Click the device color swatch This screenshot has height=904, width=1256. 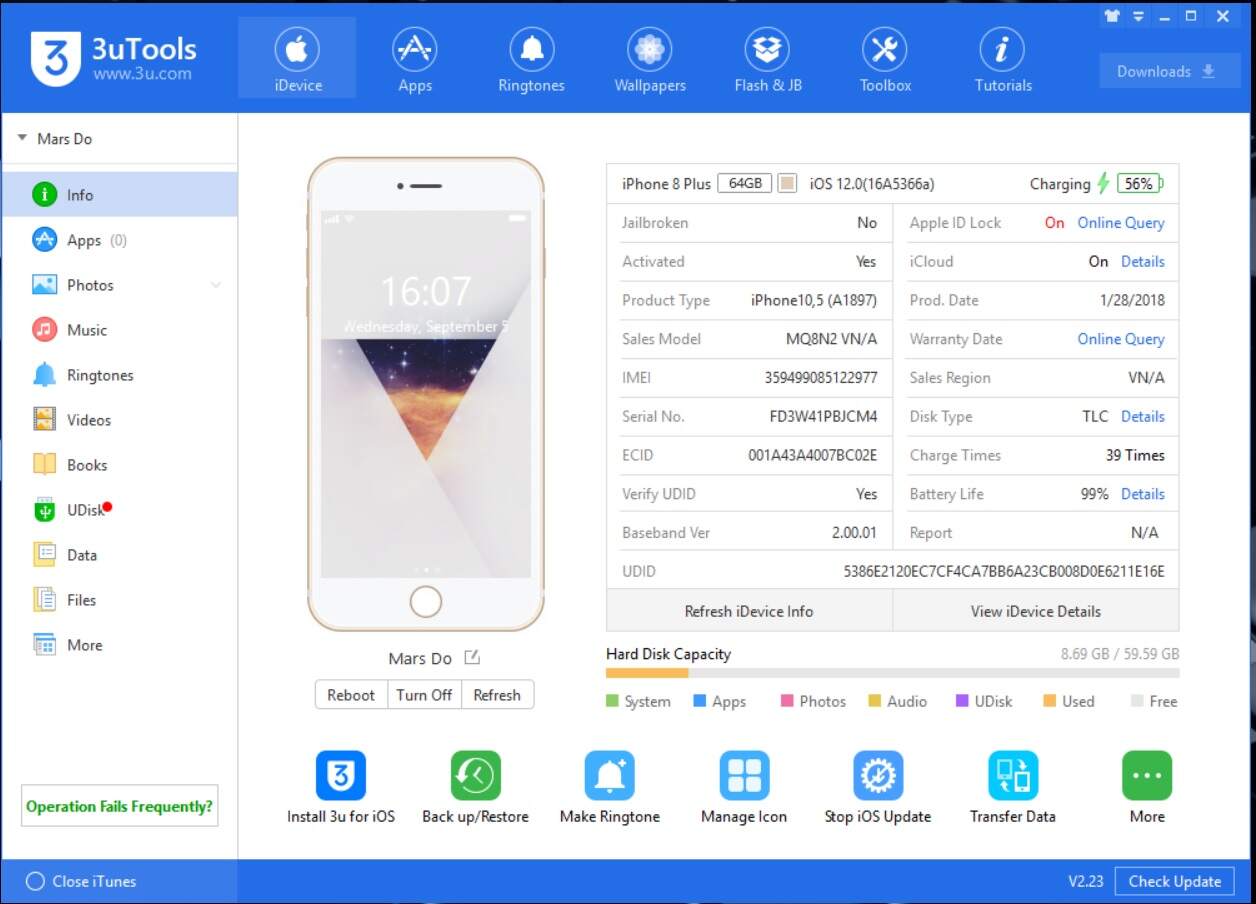(x=787, y=183)
